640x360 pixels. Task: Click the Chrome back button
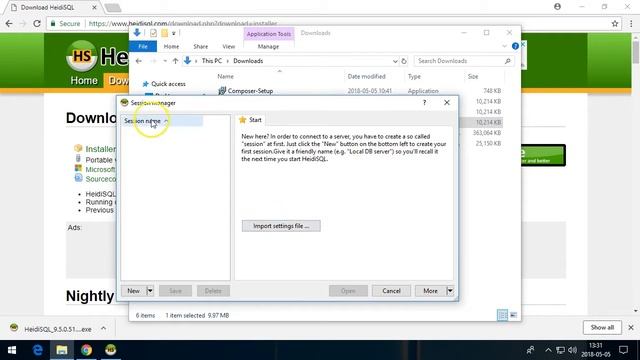(9, 24)
